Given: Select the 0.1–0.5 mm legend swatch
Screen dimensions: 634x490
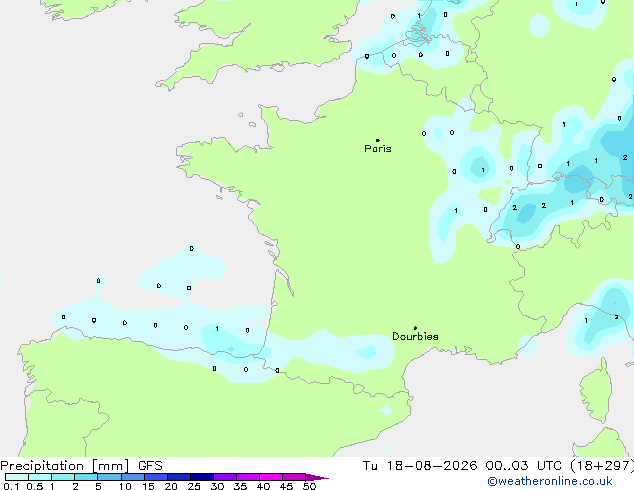Looking at the screenshot, I should (x=17, y=477).
